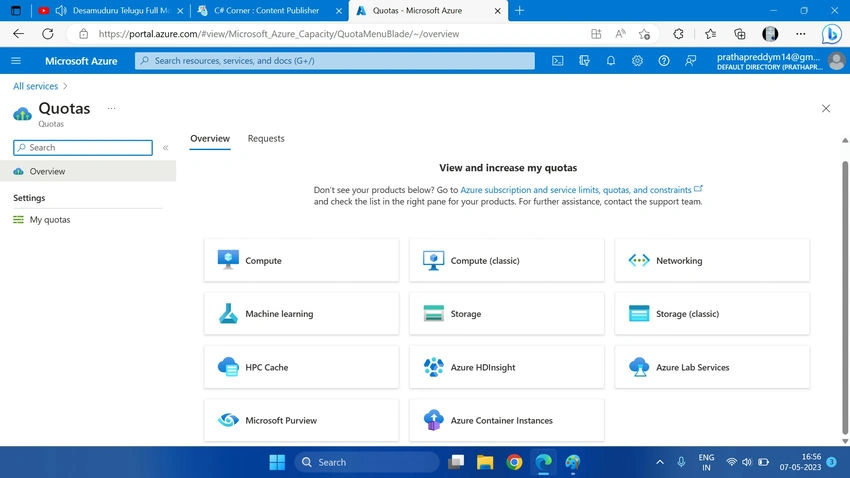Open Cloud Shell from the top bar
This screenshot has height=478, width=850.
557,61
